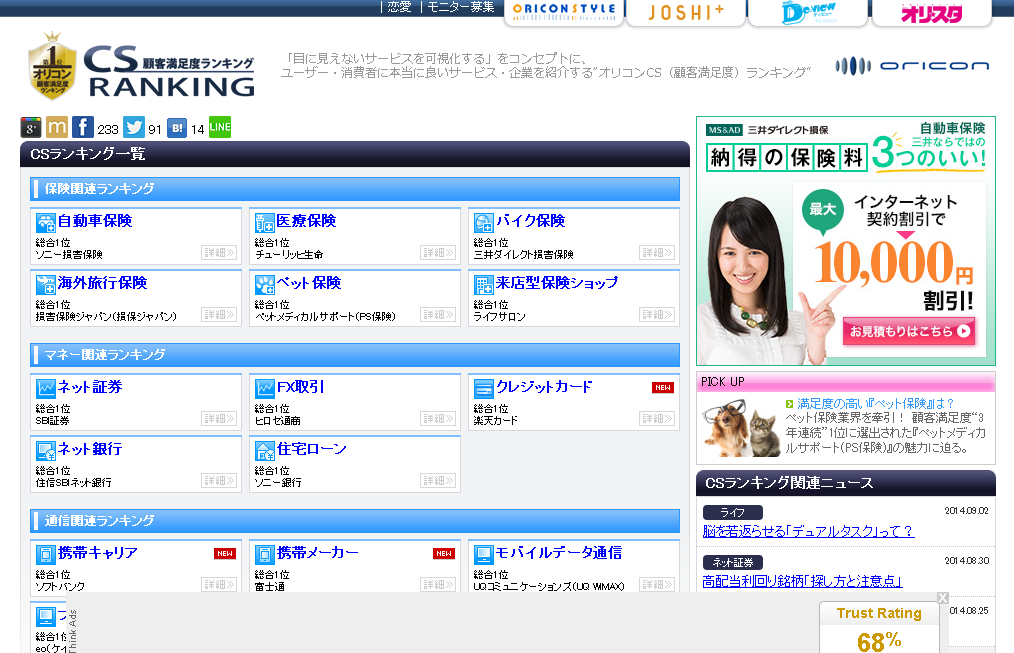Click the pet insurance dog and cat thumbnail
This screenshot has width=1014, height=653.
coord(740,427)
